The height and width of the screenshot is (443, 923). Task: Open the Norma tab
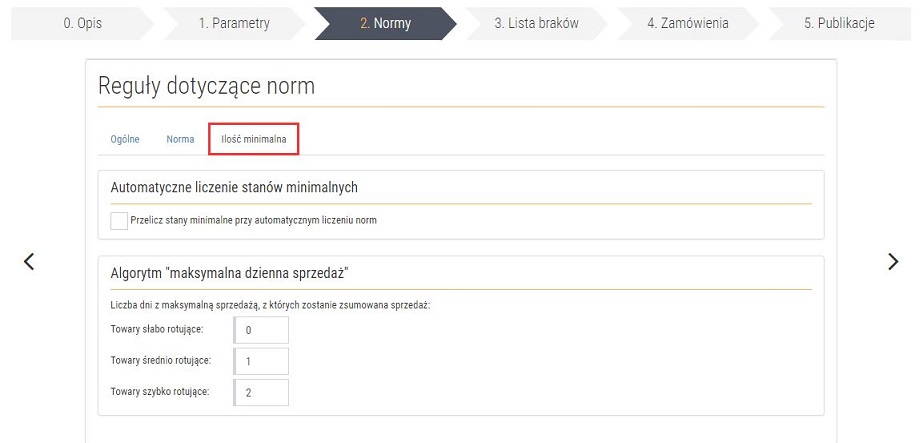(180, 139)
